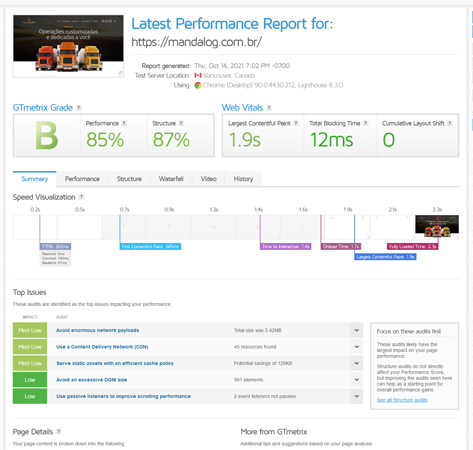Click First Contentful Paint timeline marker
Viewport: 473px width, 450px height.
[x=150, y=246]
